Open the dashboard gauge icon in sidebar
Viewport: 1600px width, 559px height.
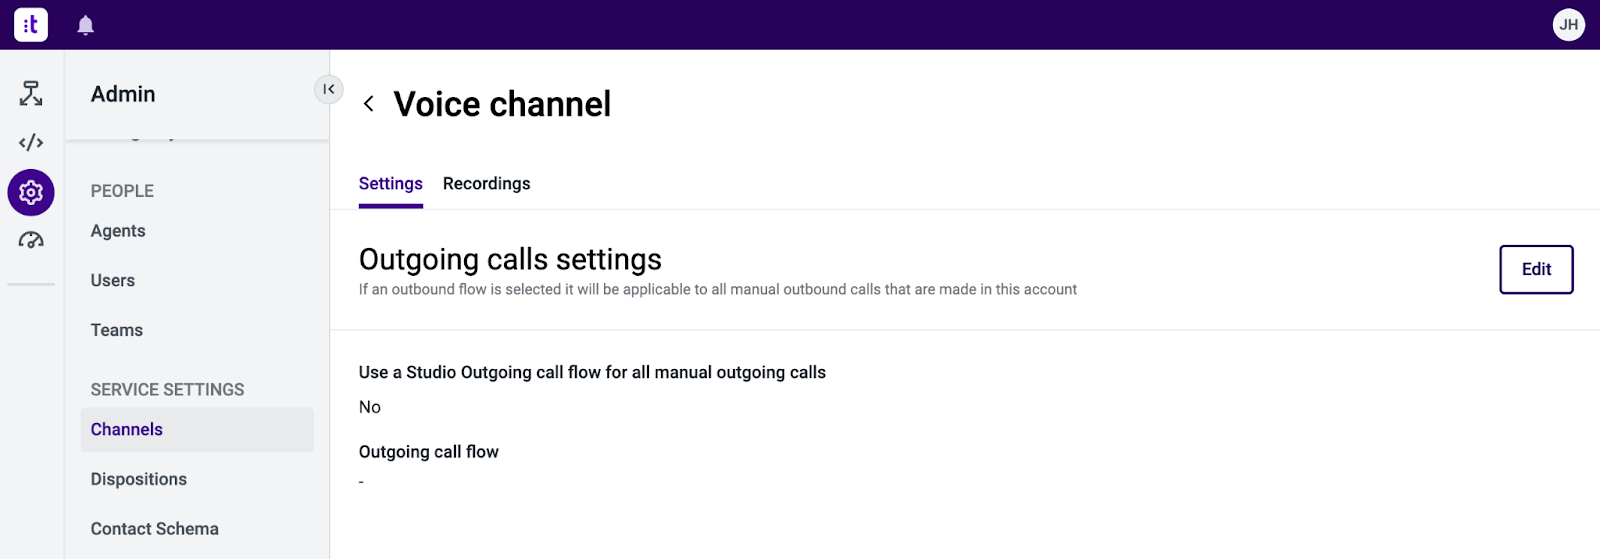(x=31, y=240)
